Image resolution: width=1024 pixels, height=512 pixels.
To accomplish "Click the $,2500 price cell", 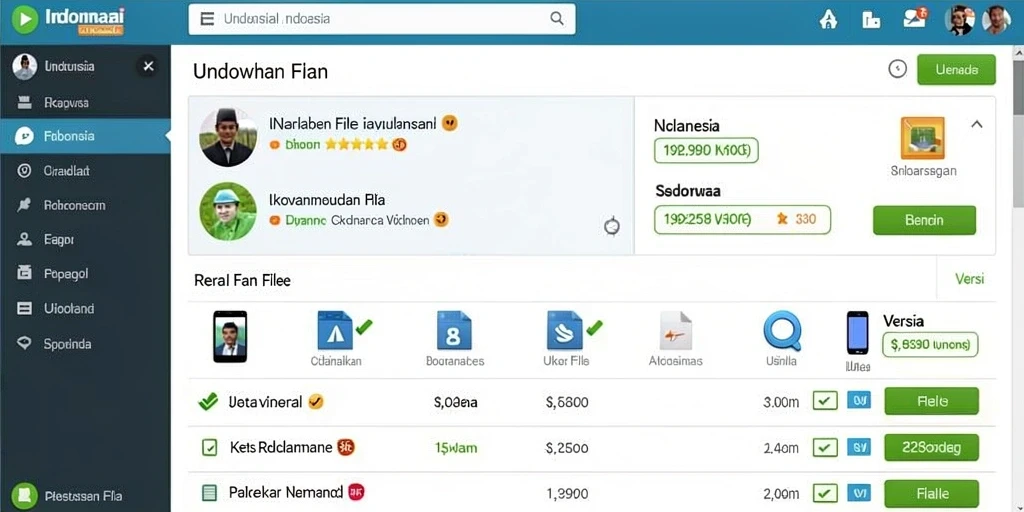I will pos(567,448).
